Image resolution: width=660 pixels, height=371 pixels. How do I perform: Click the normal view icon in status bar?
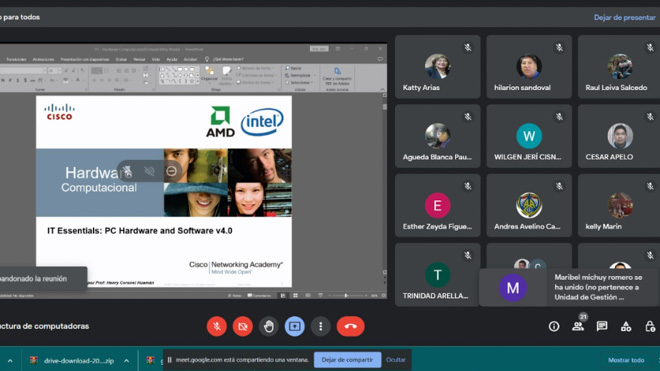[x=283, y=296]
